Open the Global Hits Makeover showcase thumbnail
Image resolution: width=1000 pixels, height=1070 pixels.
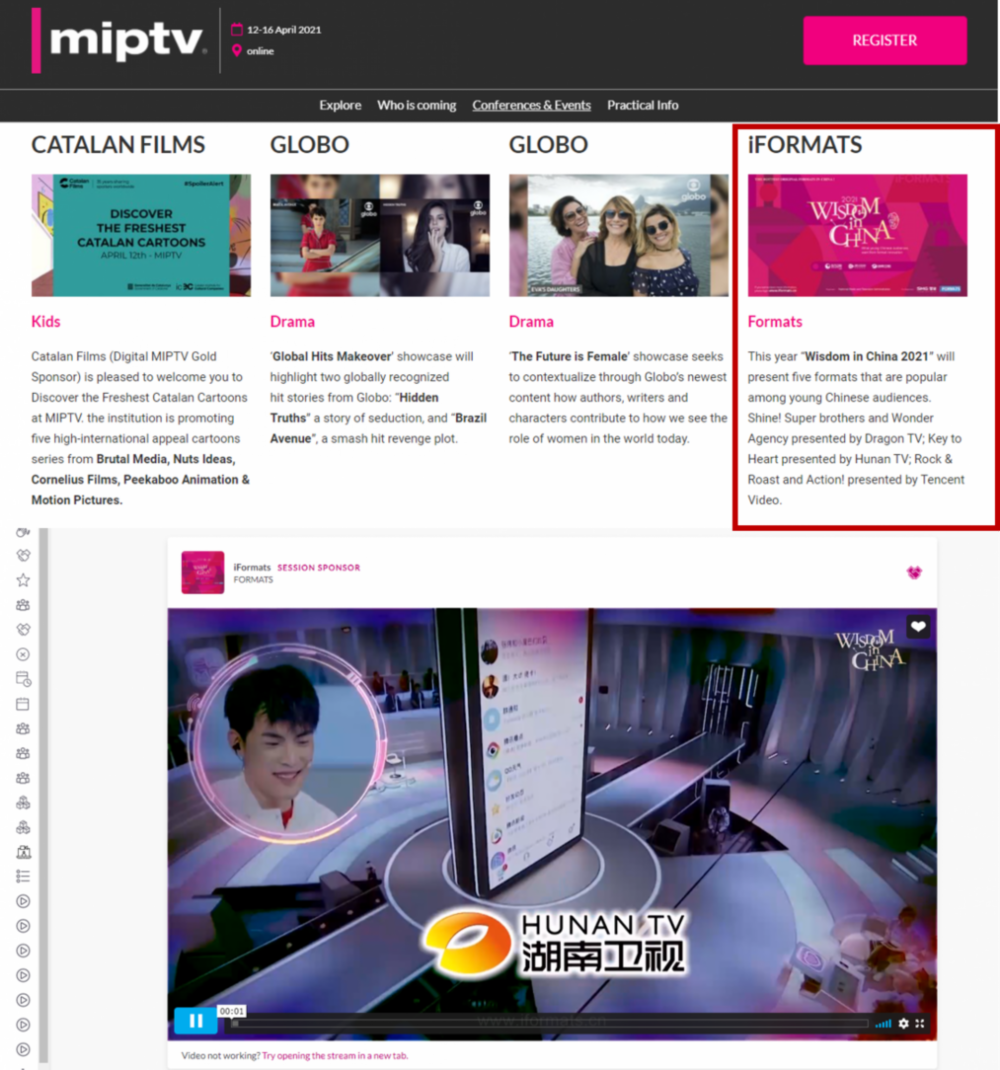click(x=380, y=235)
